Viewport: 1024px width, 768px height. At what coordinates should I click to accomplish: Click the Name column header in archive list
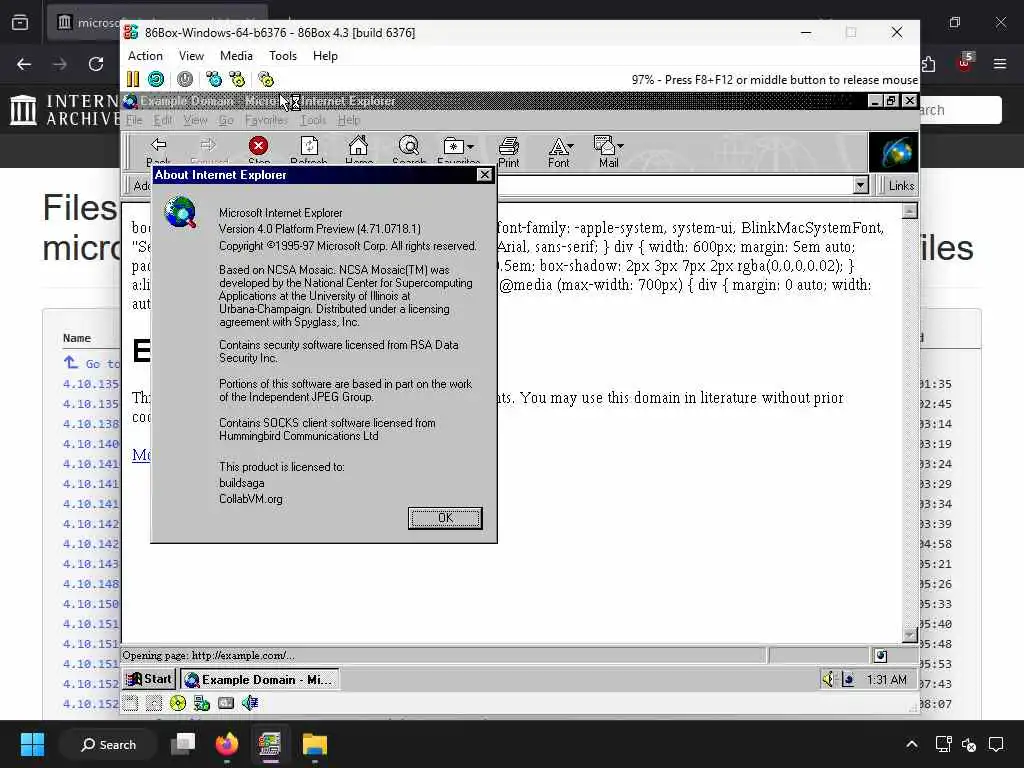point(76,338)
